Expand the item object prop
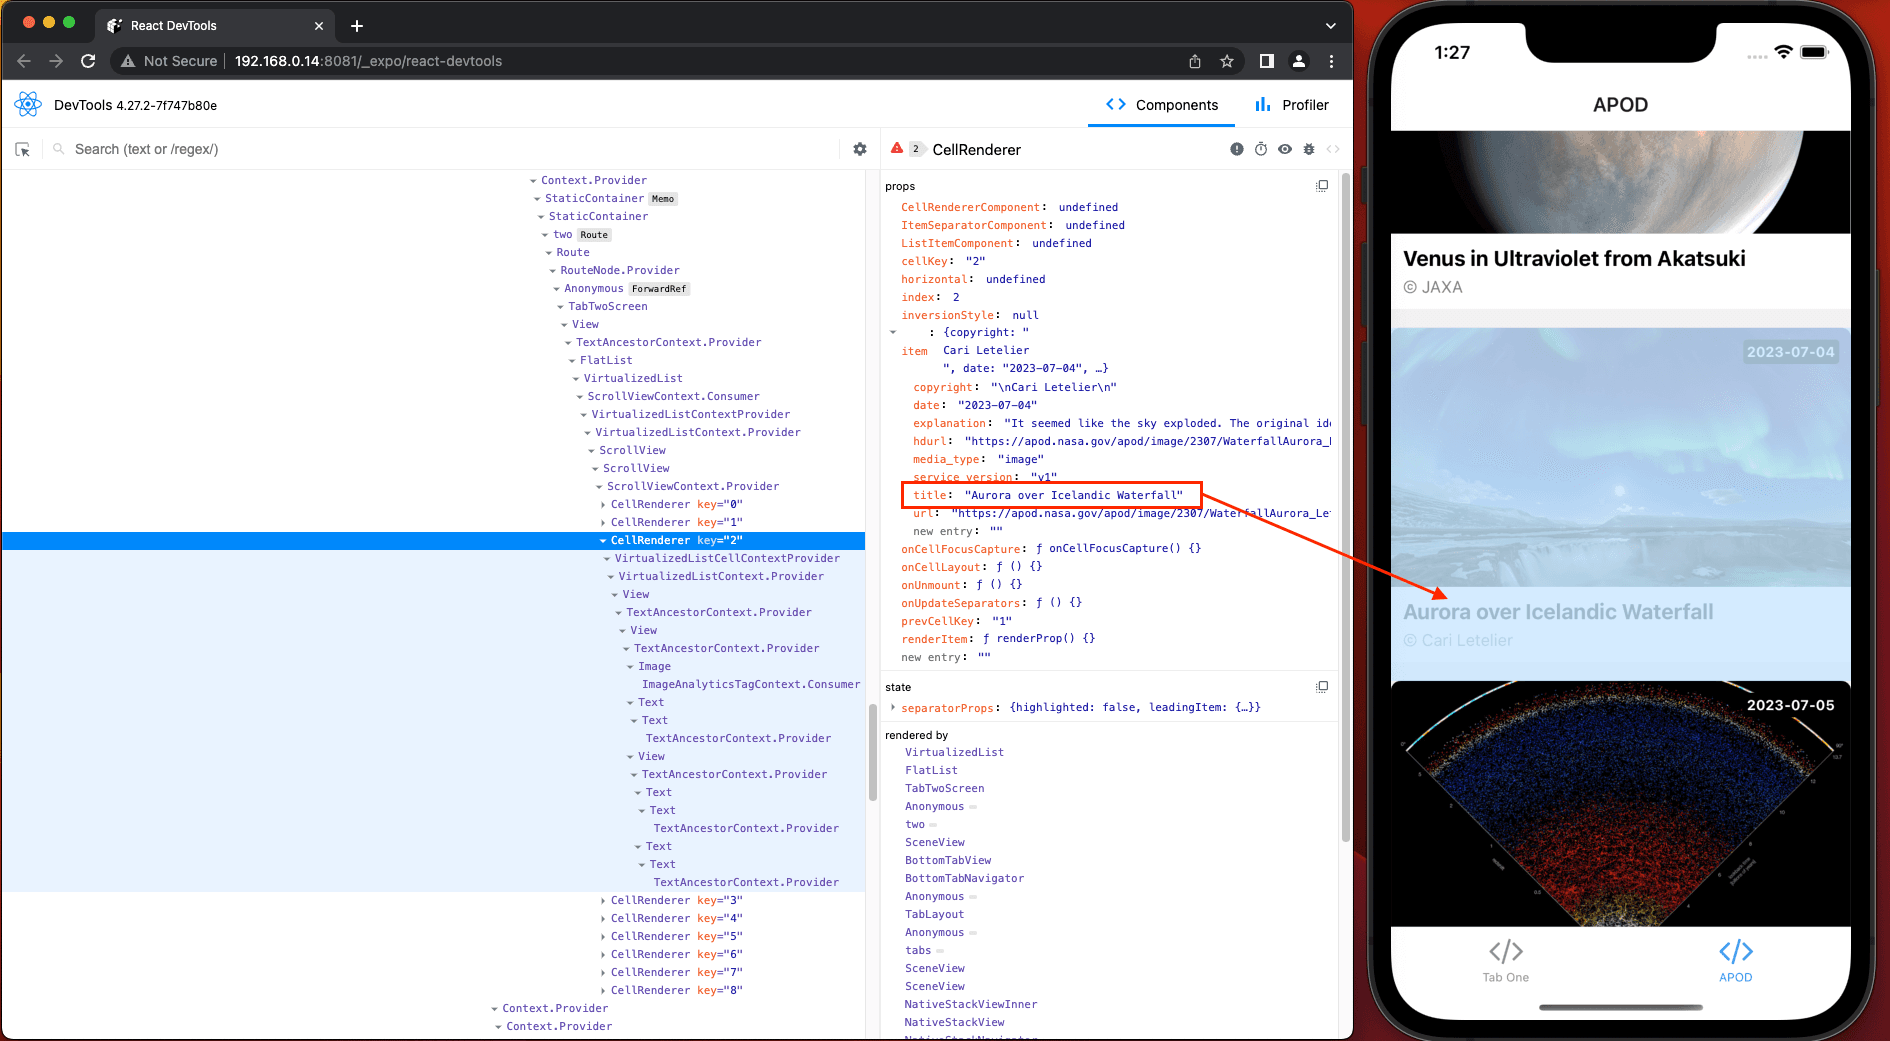 pos(893,332)
